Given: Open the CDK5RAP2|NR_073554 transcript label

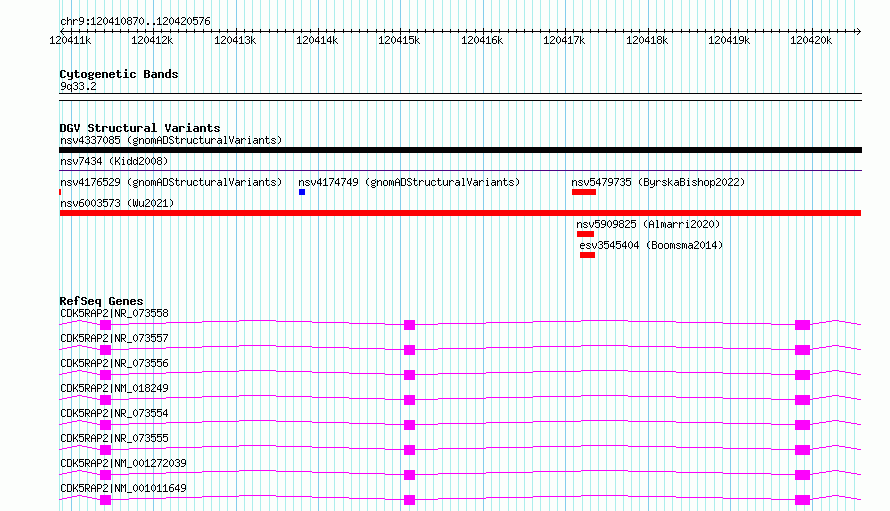Looking at the screenshot, I should tap(114, 413).
